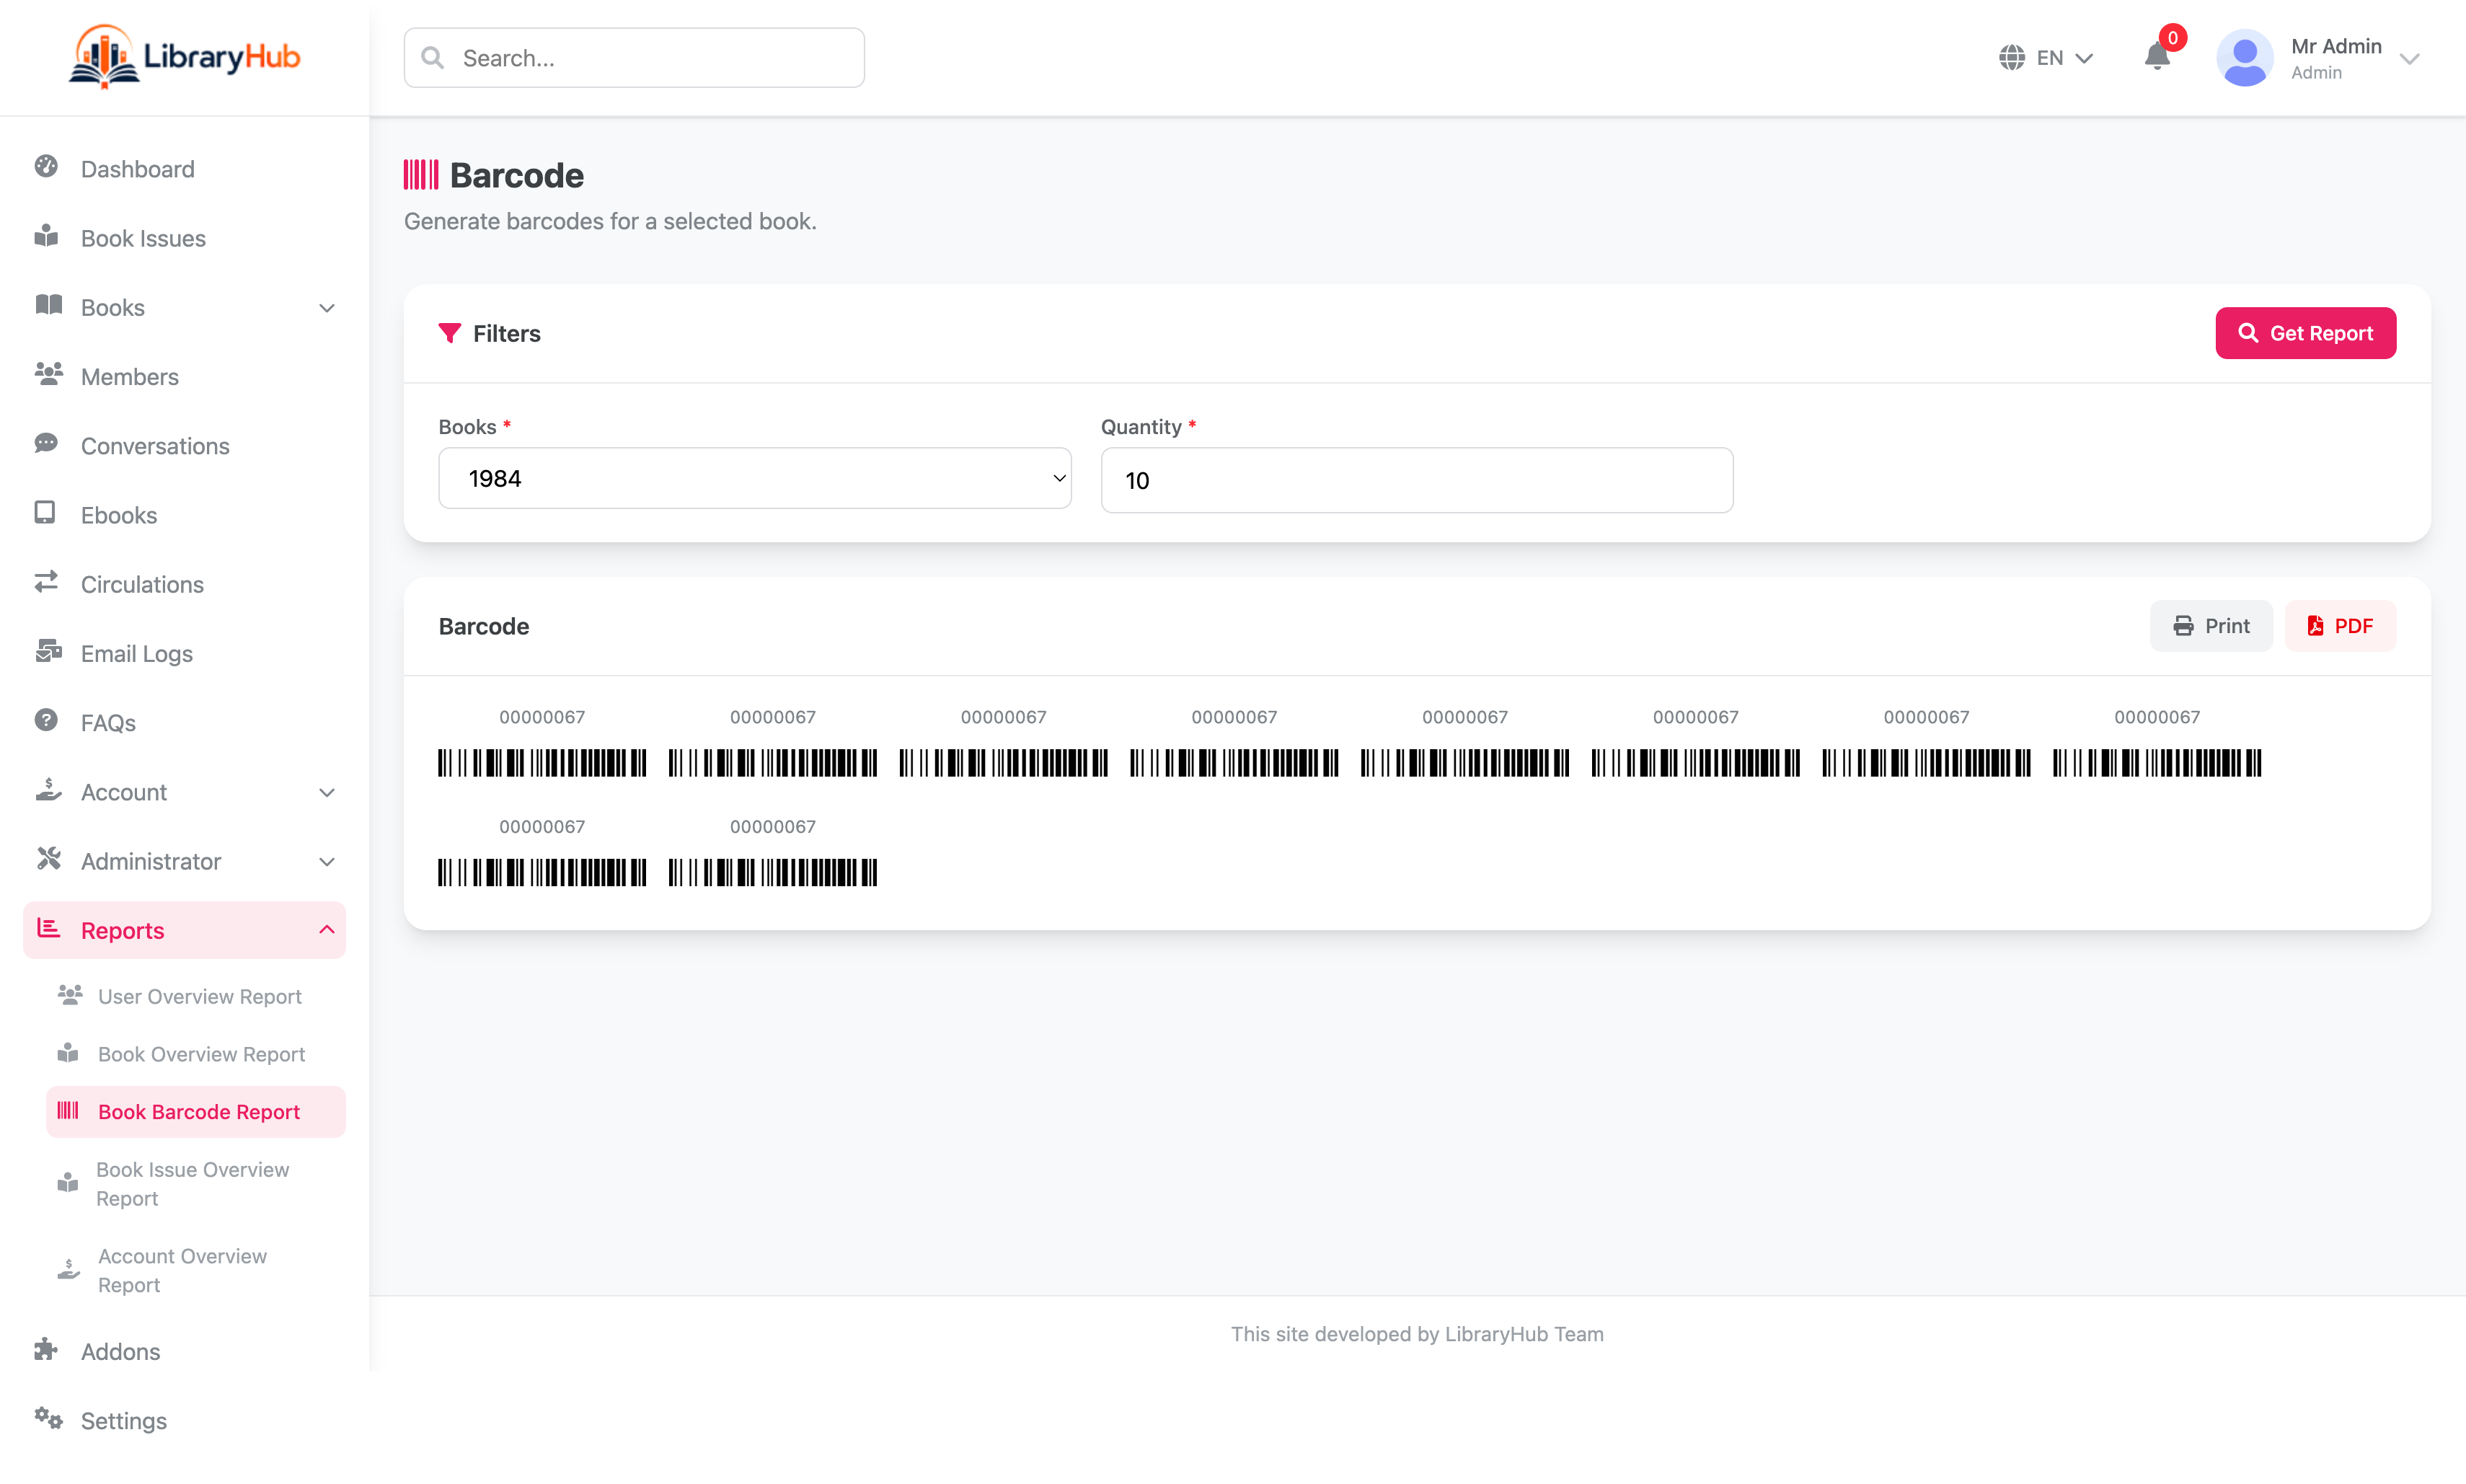The width and height of the screenshot is (2466, 1484).
Task: Click the Mr Admin avatar
Action: click(2245, 58)
